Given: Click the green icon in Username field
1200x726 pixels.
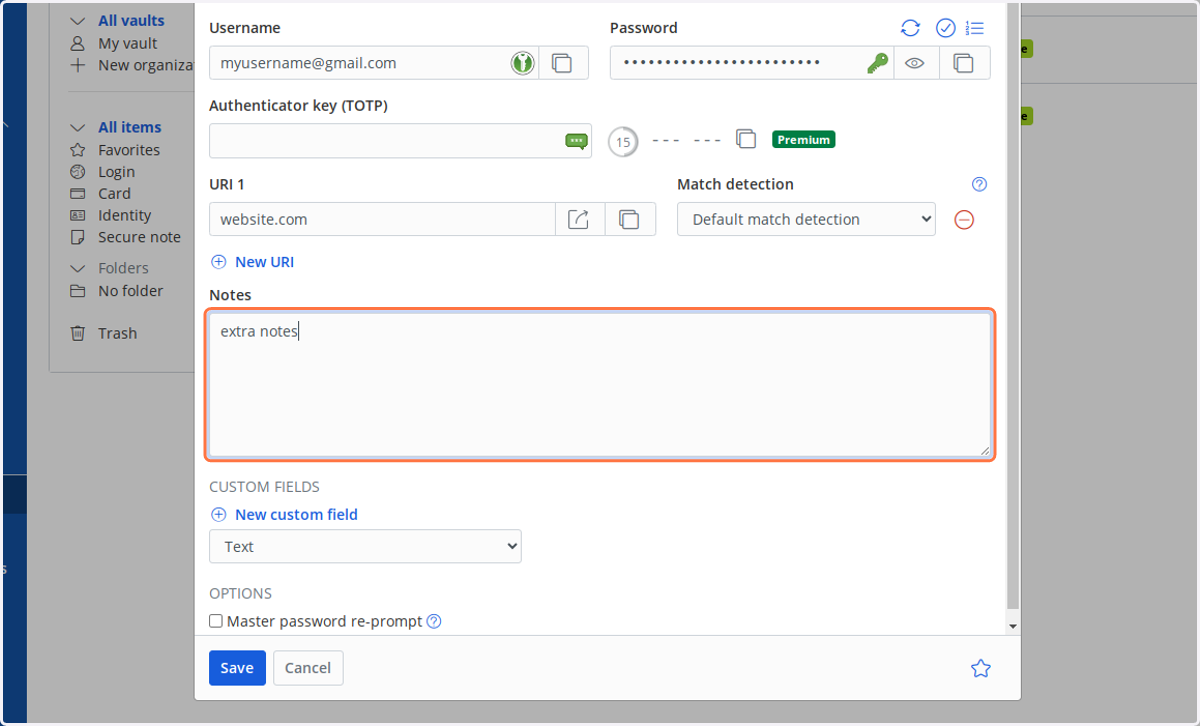Looking at the screenshot, I should [x=522, y=63].
